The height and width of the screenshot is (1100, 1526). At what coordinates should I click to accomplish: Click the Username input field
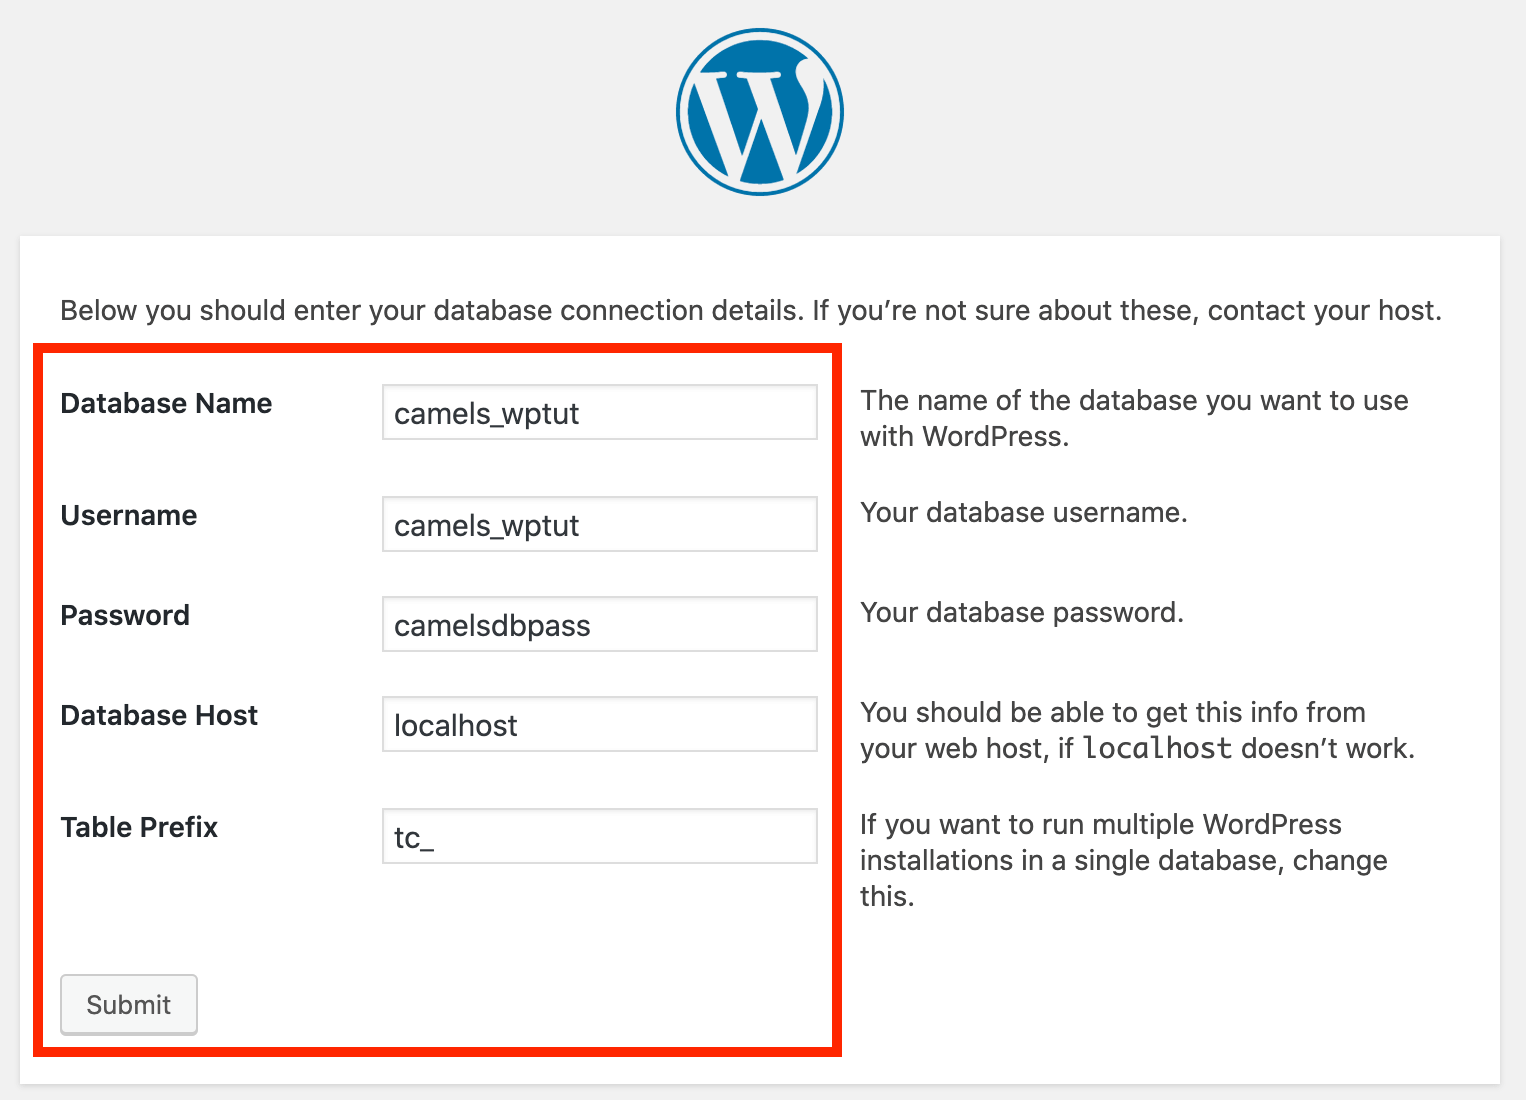pos(600,524)
